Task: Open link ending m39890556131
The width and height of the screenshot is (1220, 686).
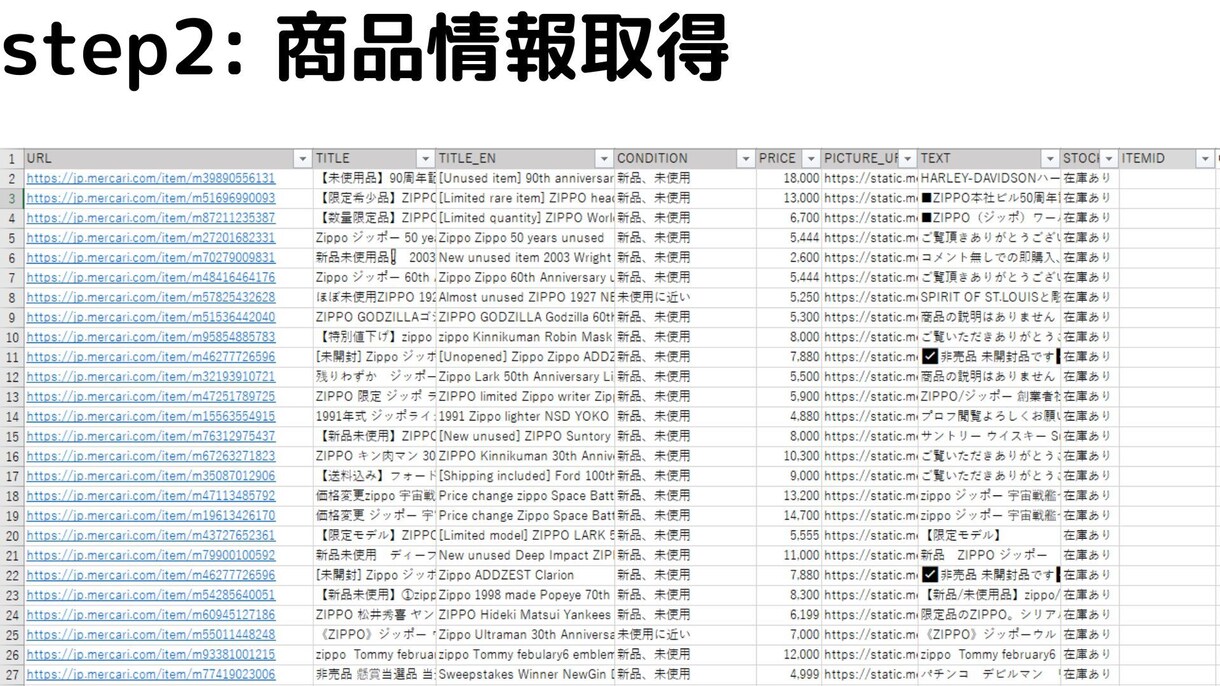Action: (151, 178)
